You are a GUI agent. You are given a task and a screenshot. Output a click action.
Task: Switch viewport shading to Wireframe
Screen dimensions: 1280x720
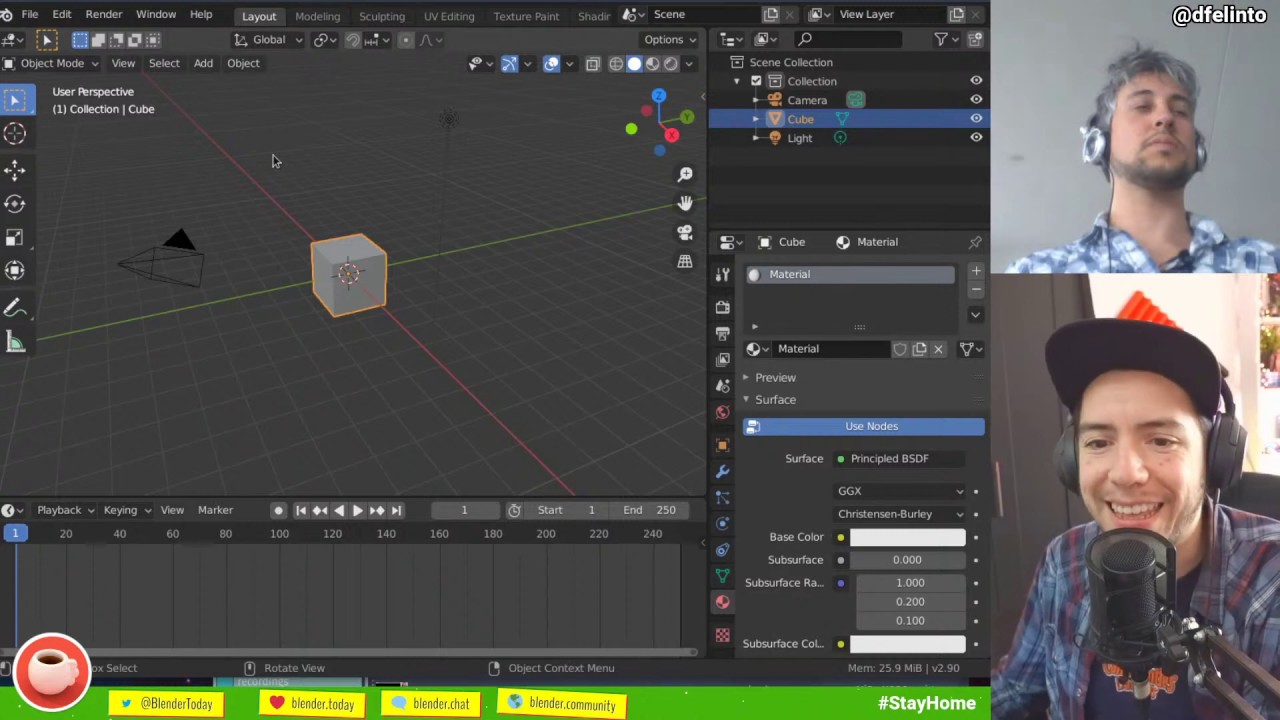click(x=616, y=64)
